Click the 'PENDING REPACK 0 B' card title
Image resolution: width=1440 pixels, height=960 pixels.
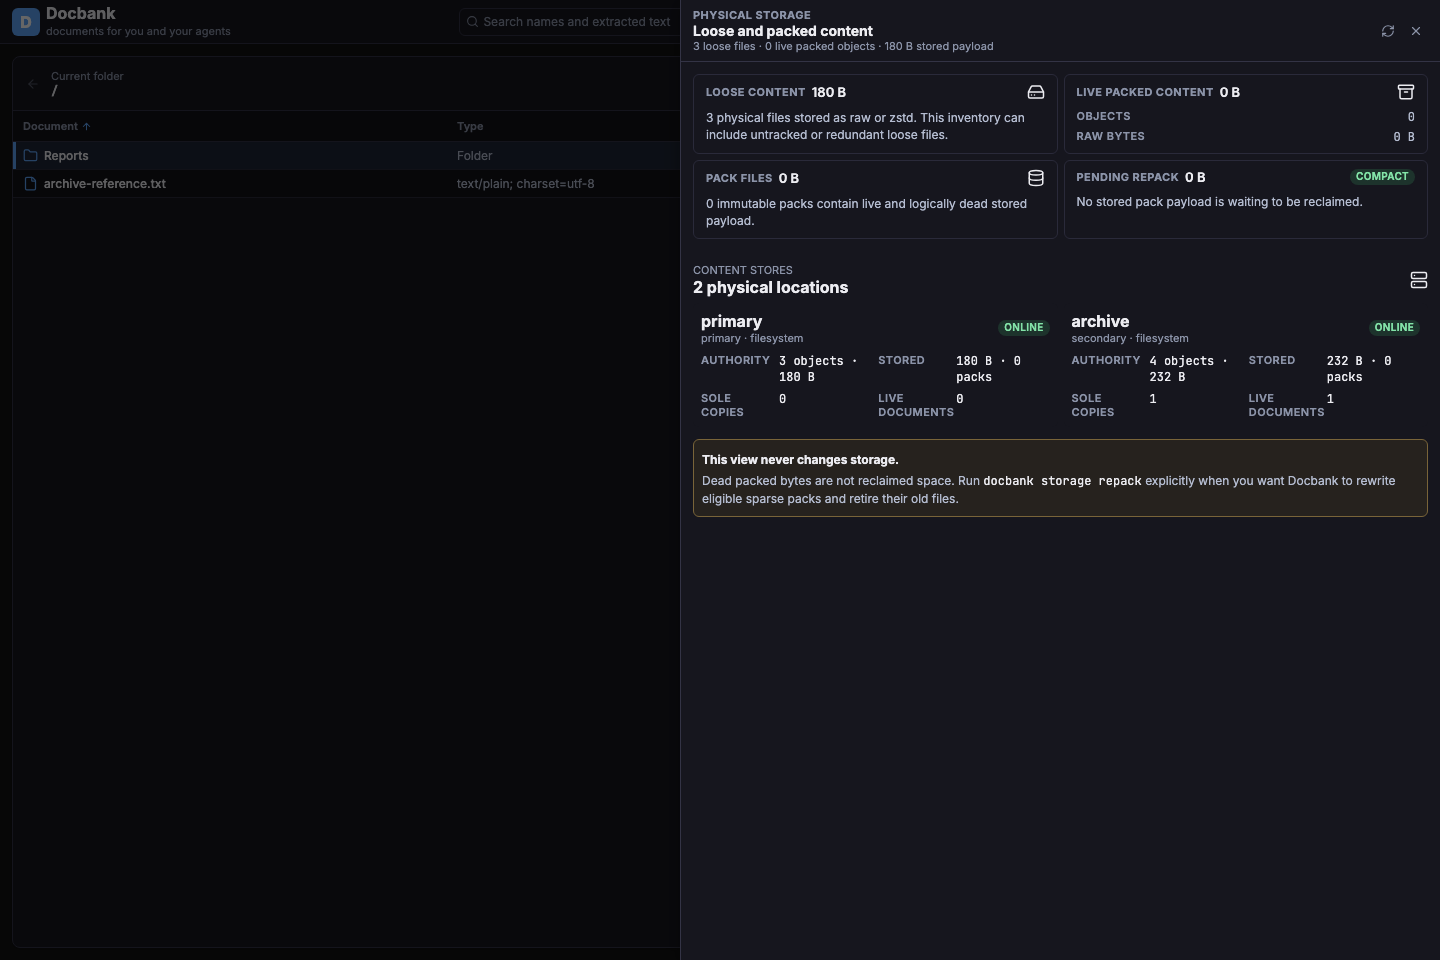pos(1141,177)
